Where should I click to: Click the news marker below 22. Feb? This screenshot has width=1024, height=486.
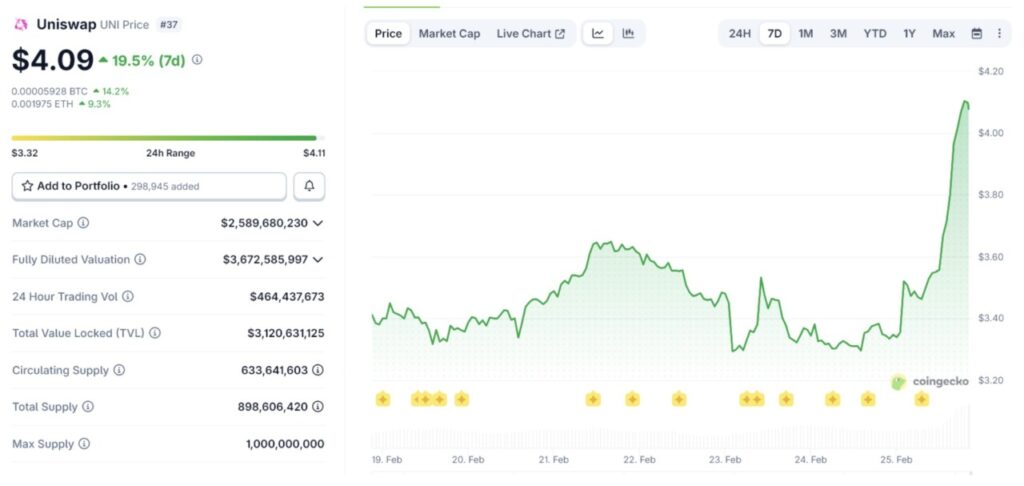tap(632, 399)
